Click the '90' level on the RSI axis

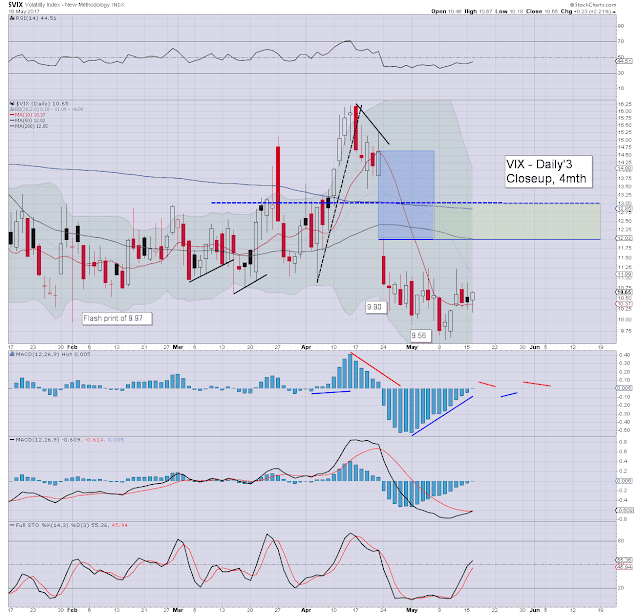pyautogui.click(x=621, y=26)
